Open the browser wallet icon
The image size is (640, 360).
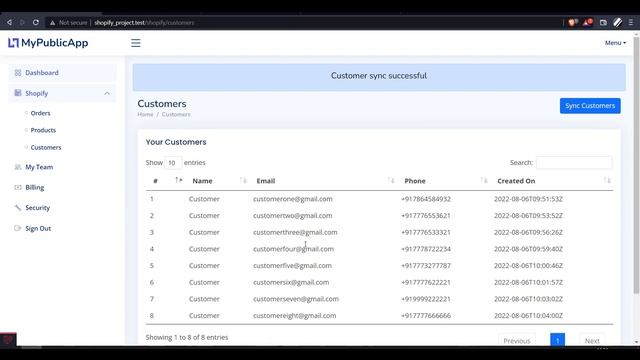click(x=603, y=23)
